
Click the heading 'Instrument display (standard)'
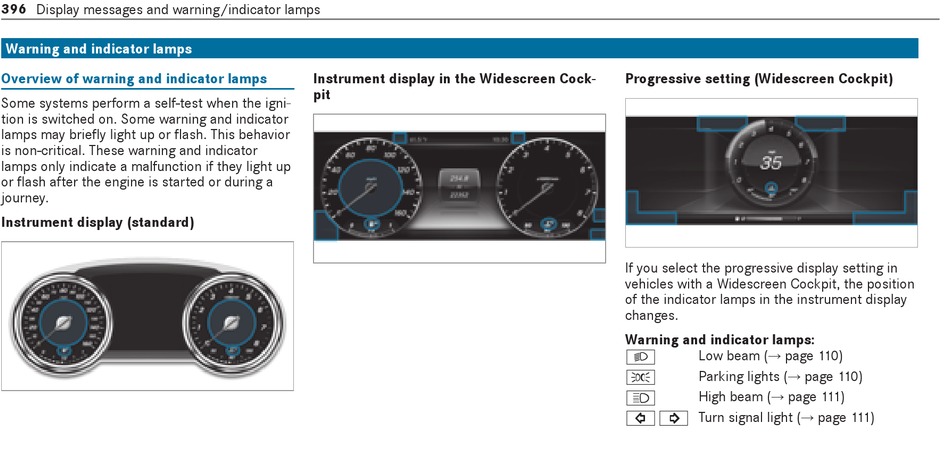[98, 222]
